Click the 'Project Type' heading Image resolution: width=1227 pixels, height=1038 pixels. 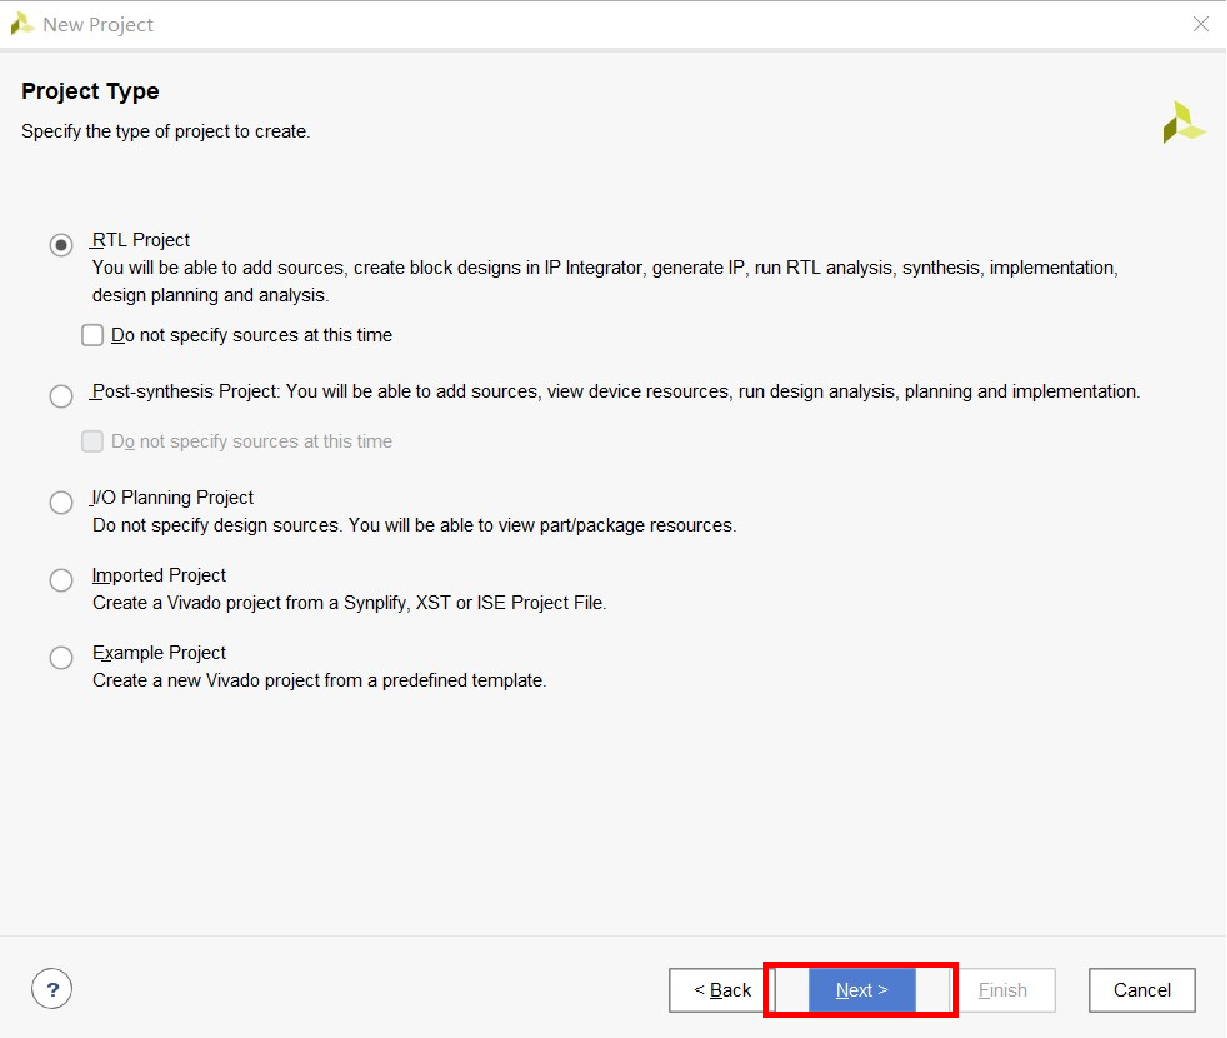click(x=90, y=91)
